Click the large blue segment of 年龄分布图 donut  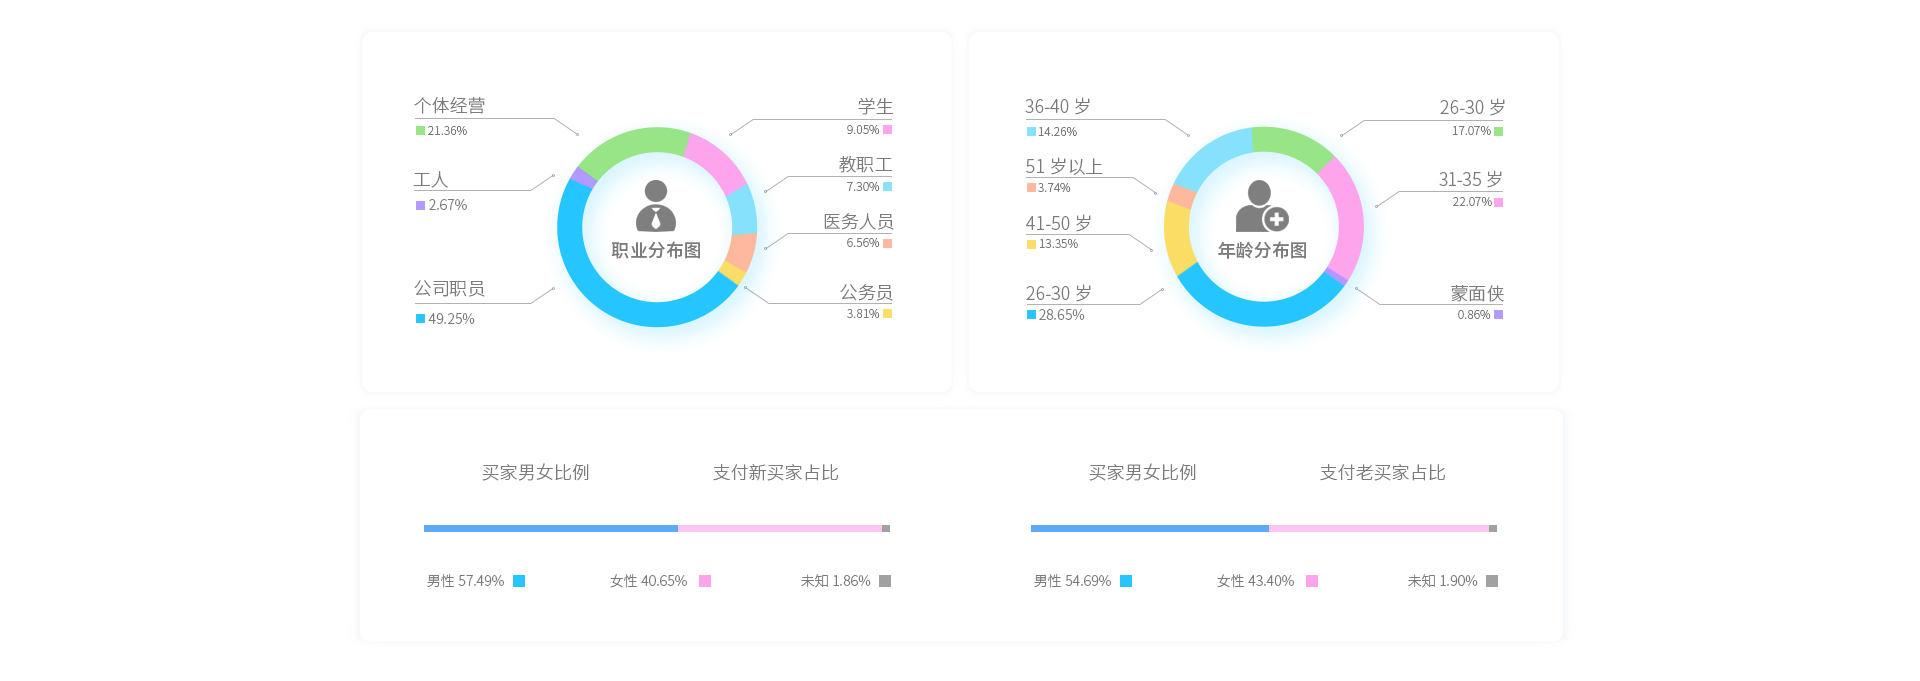point(1262,313)
